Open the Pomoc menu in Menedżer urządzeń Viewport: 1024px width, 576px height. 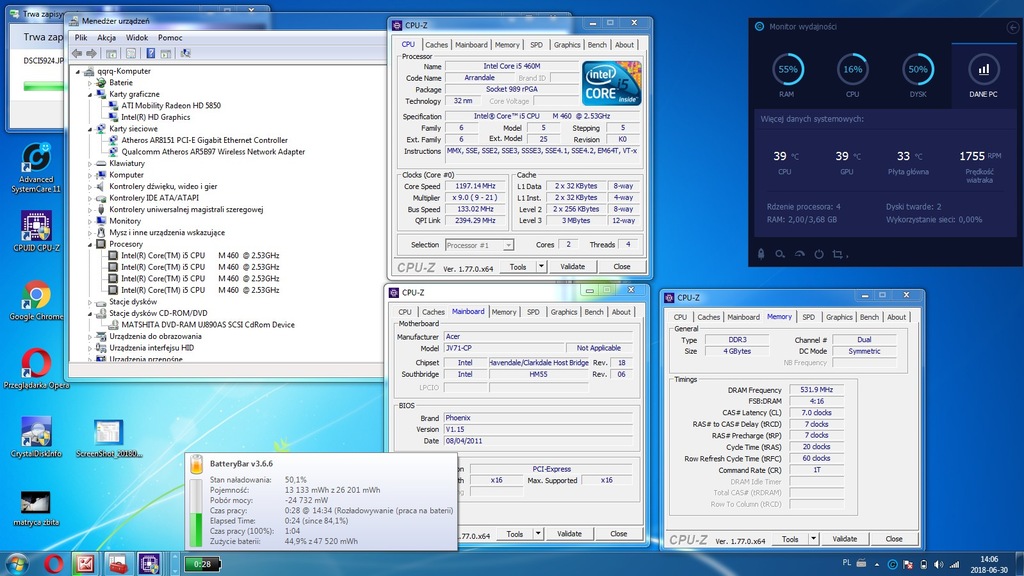[x=170, y=38]
